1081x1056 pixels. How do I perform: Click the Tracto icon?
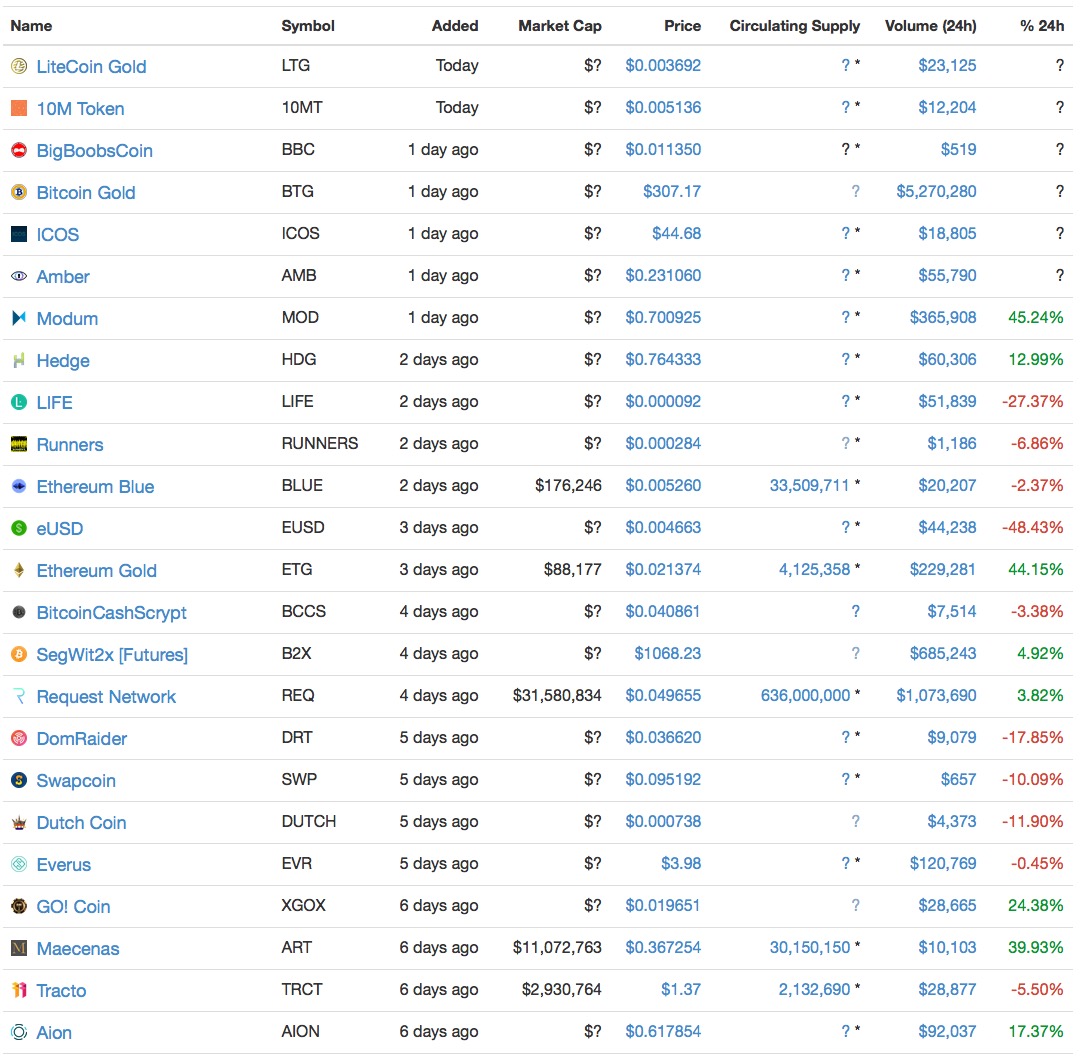coord(19,991)
